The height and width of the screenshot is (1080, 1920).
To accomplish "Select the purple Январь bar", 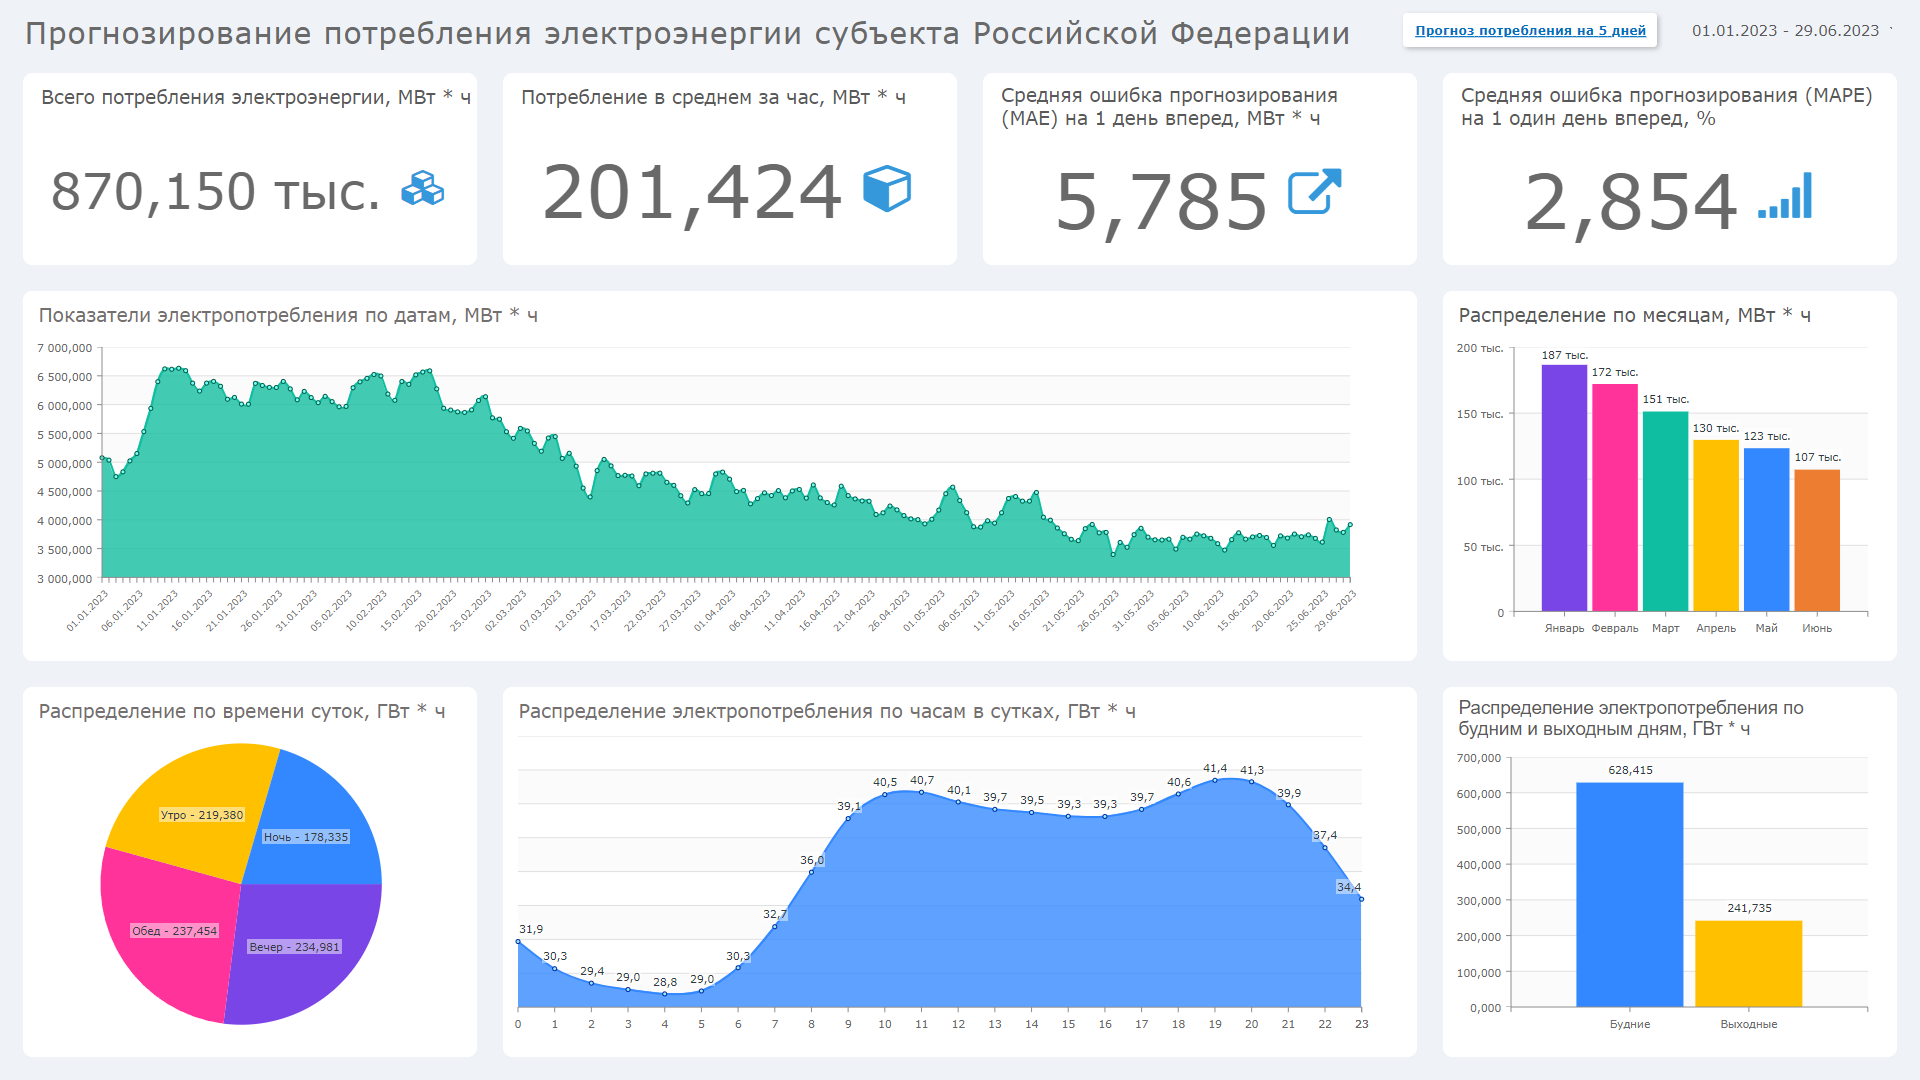I will pos(1564,488).
